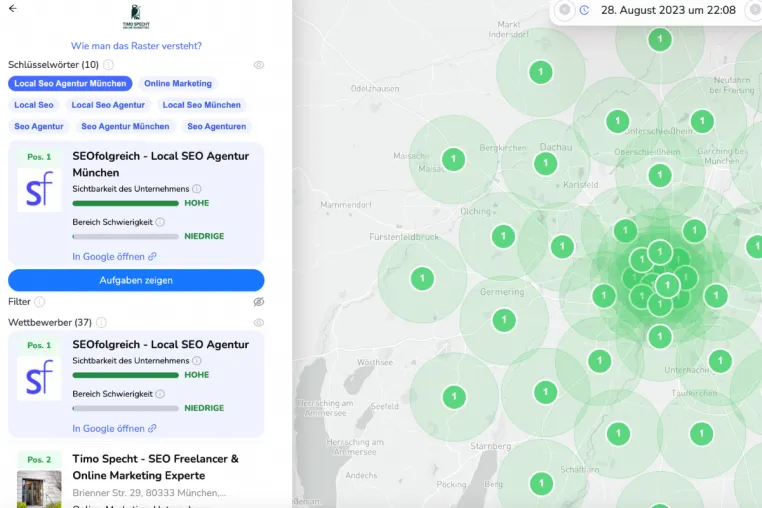Click rank marker beside Maisach label

pyautogui.click(x=453, y=159)
